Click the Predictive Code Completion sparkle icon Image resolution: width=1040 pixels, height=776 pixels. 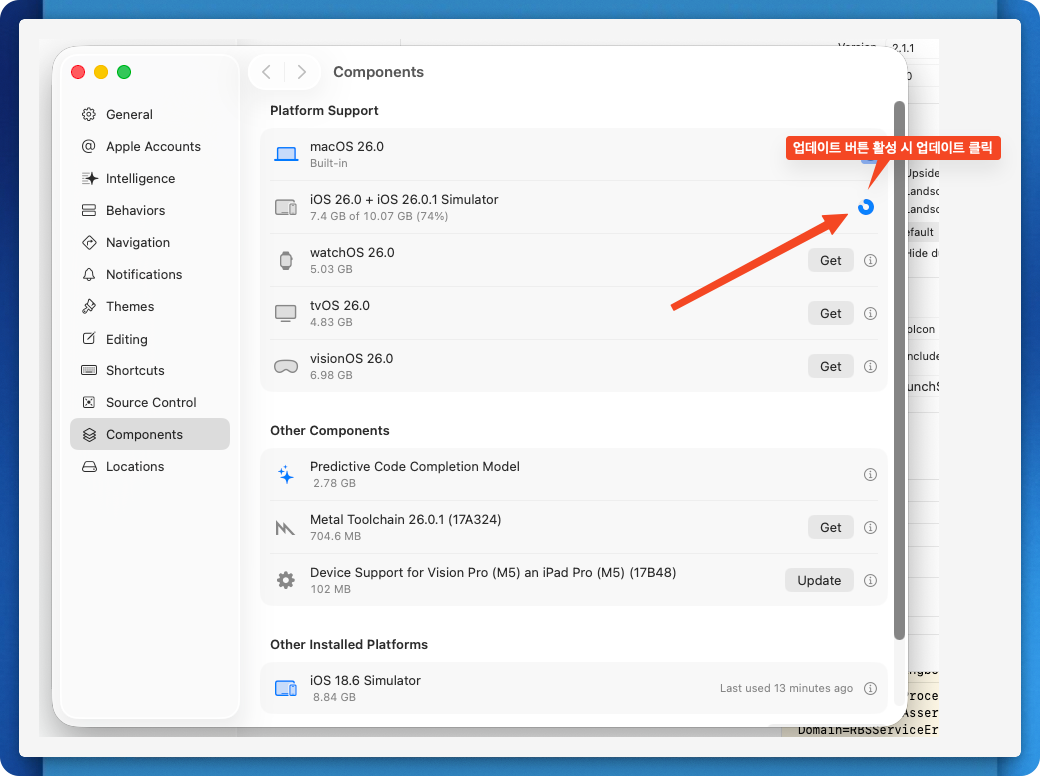click(286, 474)
